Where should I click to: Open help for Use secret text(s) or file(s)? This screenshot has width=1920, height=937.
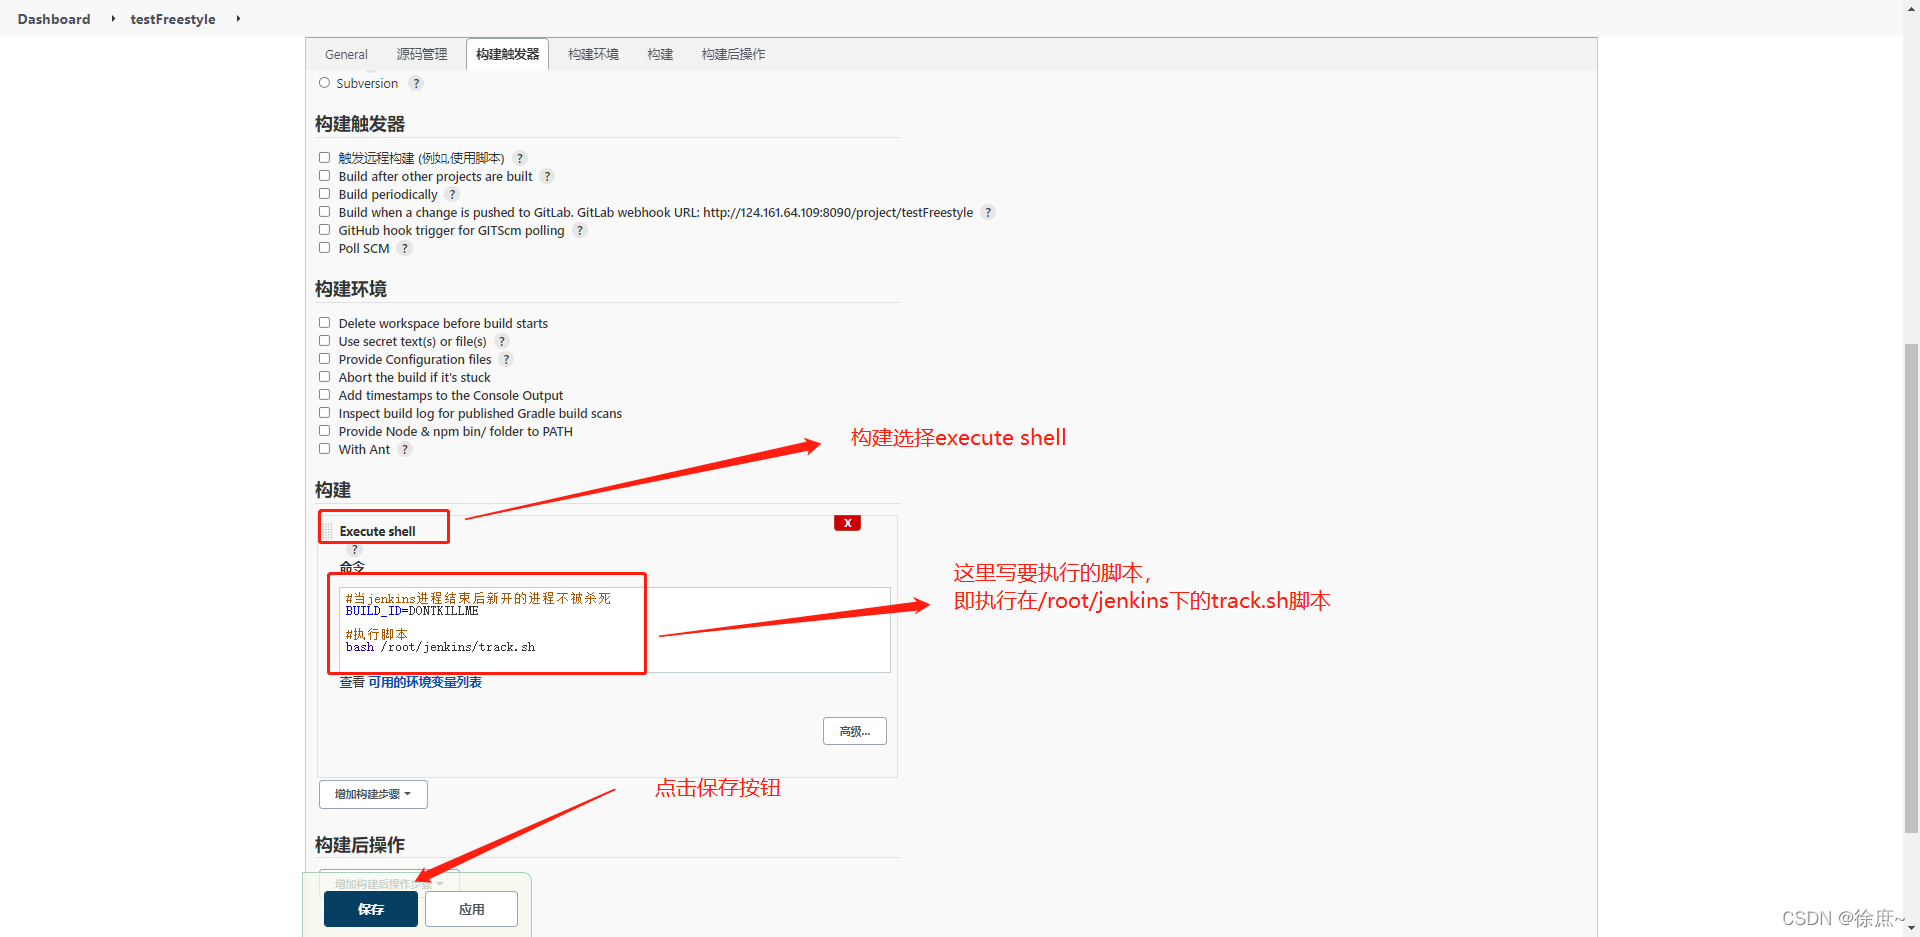502,341
